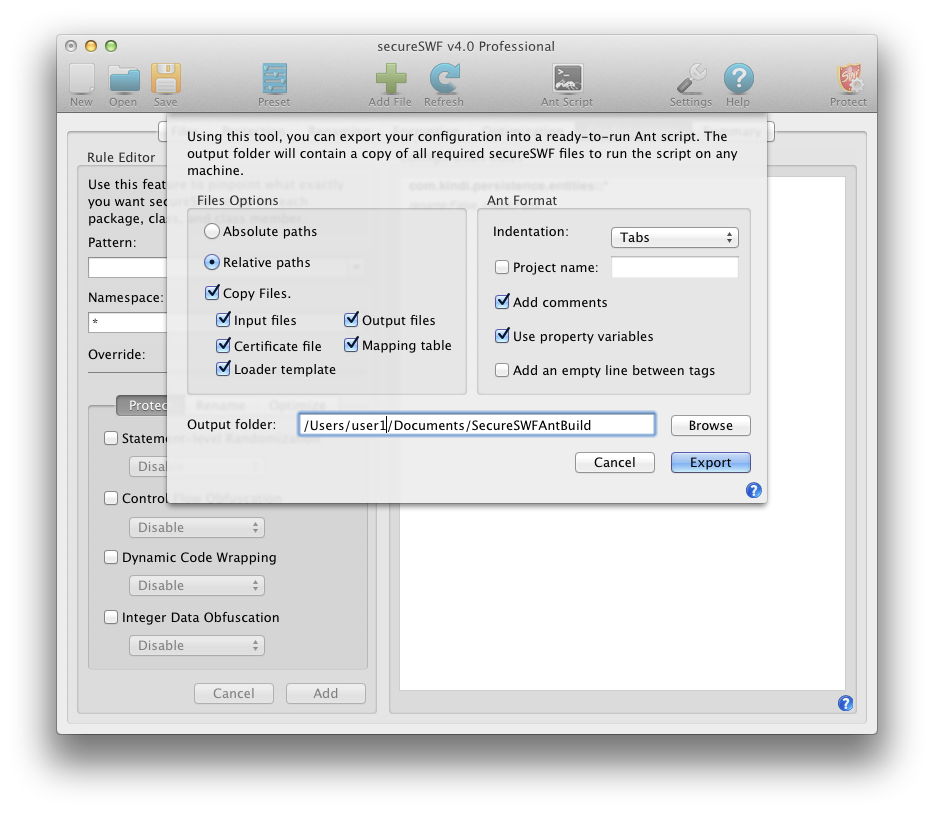The height and width of the screenshot is (813, 934).
Task: Click the Export button
Action: click(x=710, y=462)
